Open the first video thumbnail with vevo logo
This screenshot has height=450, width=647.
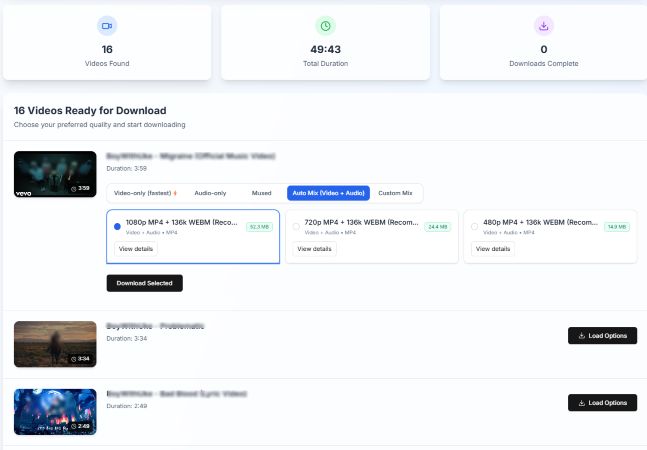55,175
